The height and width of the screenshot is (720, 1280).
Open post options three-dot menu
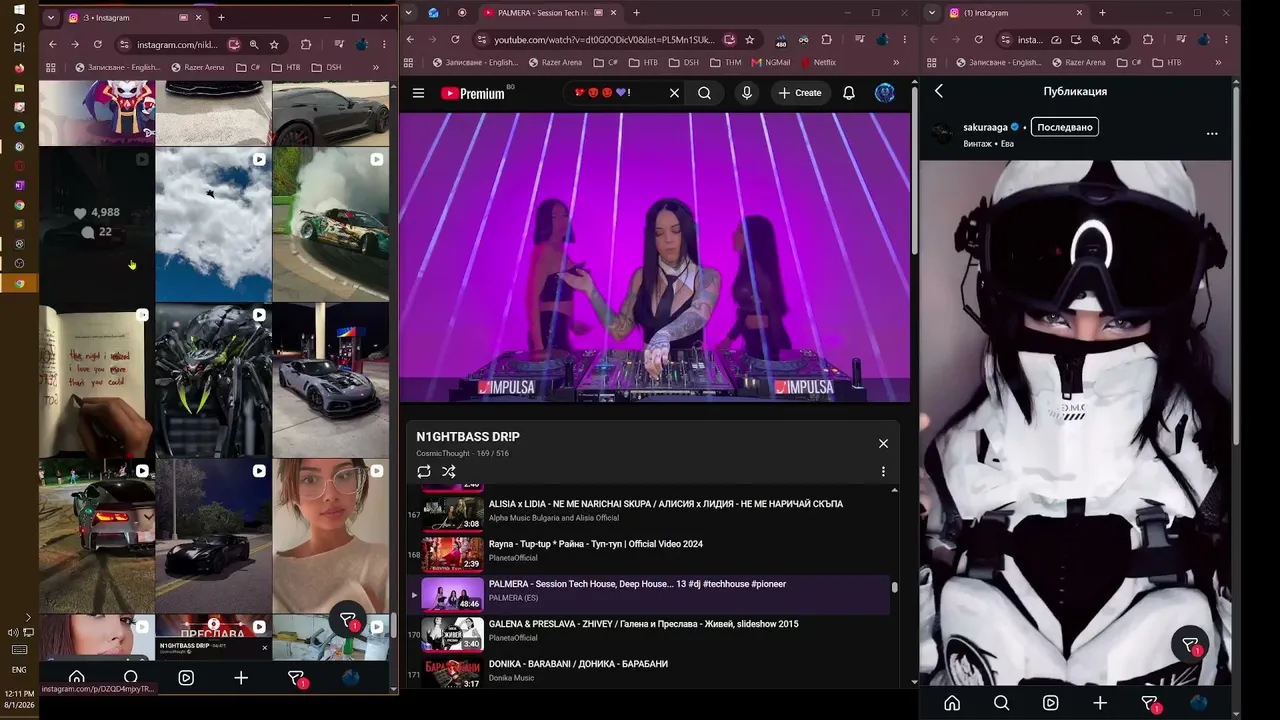pos(1212,133)
